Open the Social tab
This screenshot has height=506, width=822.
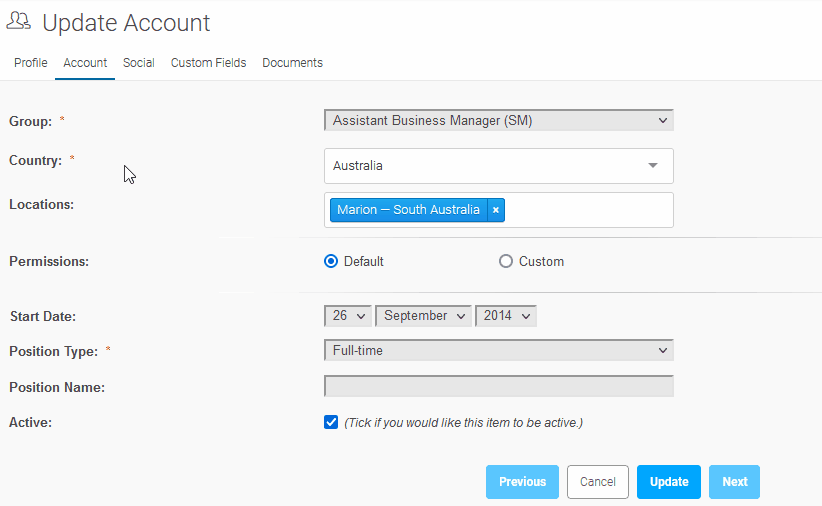coord(138,63)
